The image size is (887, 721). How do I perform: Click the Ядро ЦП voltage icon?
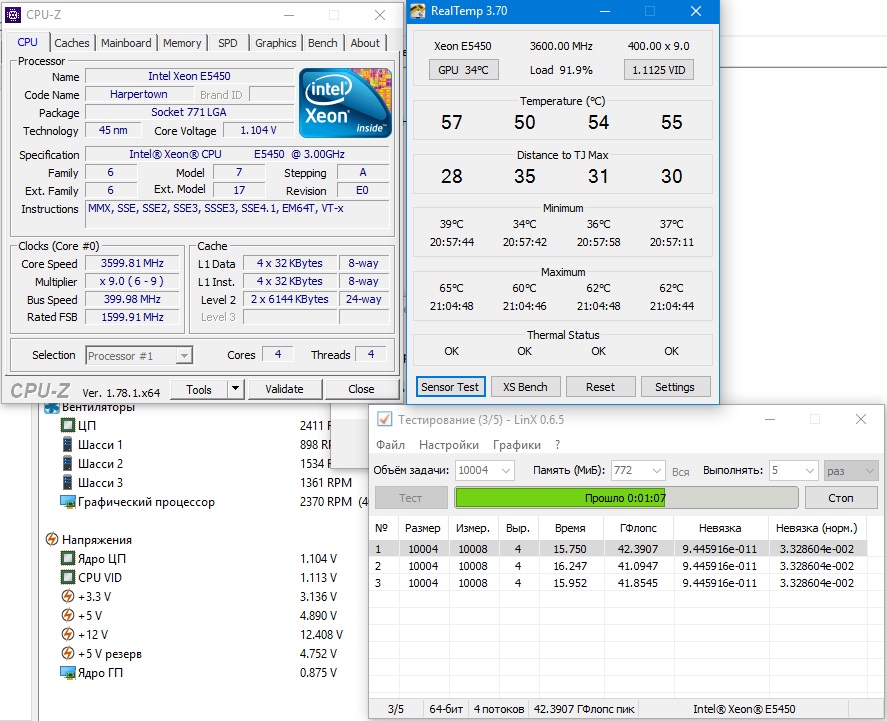coord(67,559)
